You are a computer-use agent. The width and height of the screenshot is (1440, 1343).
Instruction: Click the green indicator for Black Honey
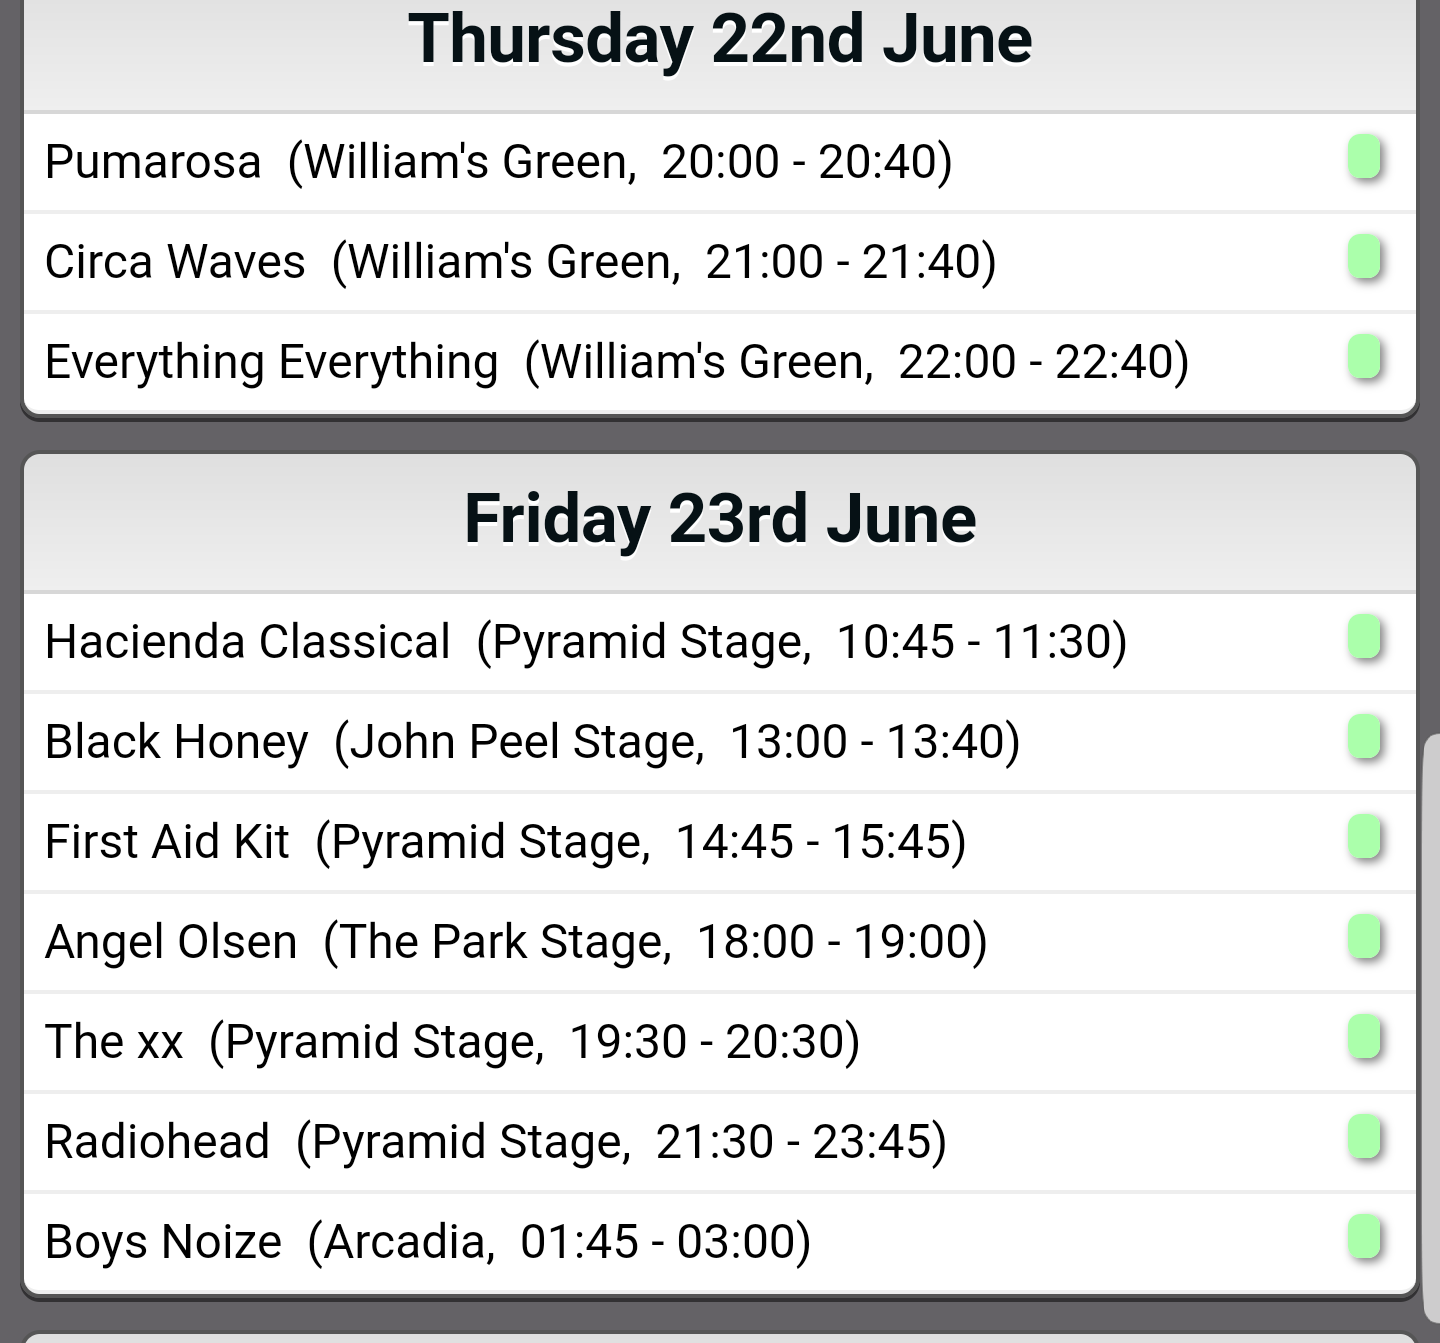1364,738
